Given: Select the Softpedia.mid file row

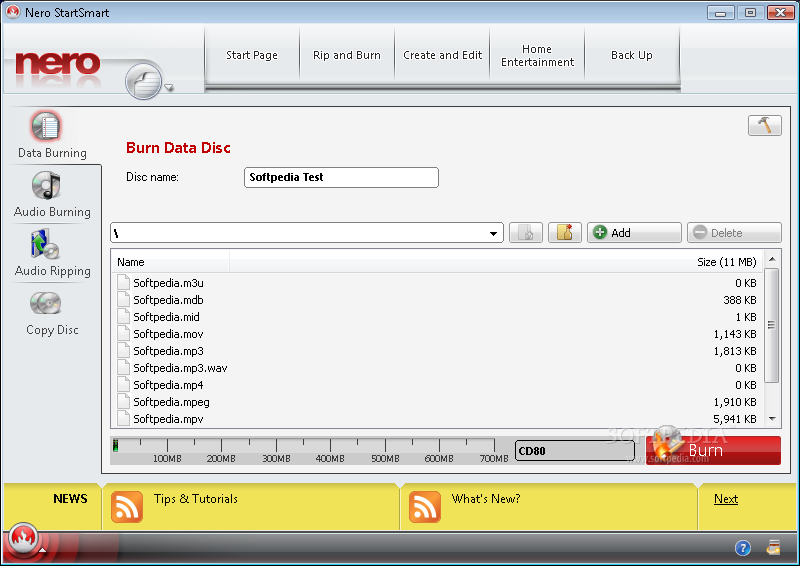Looking at the screenshot, I should click(x=437, y=317).
